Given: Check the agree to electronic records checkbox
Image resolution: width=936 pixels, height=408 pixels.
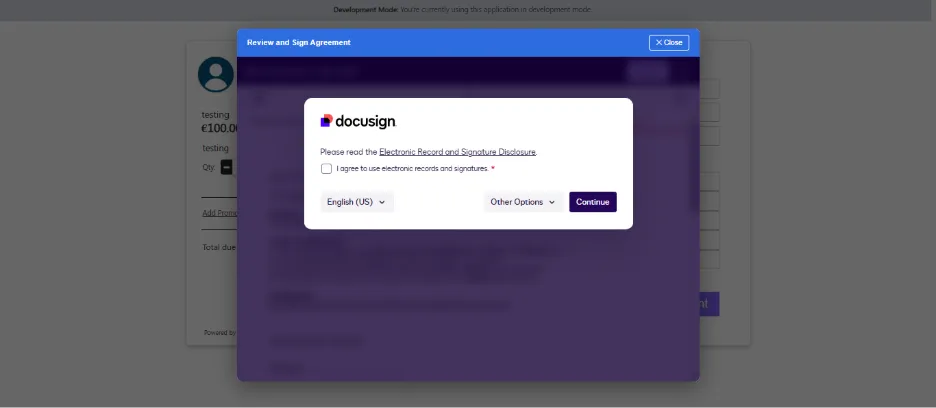Looking at the screenshot, I should click(326, 168).
